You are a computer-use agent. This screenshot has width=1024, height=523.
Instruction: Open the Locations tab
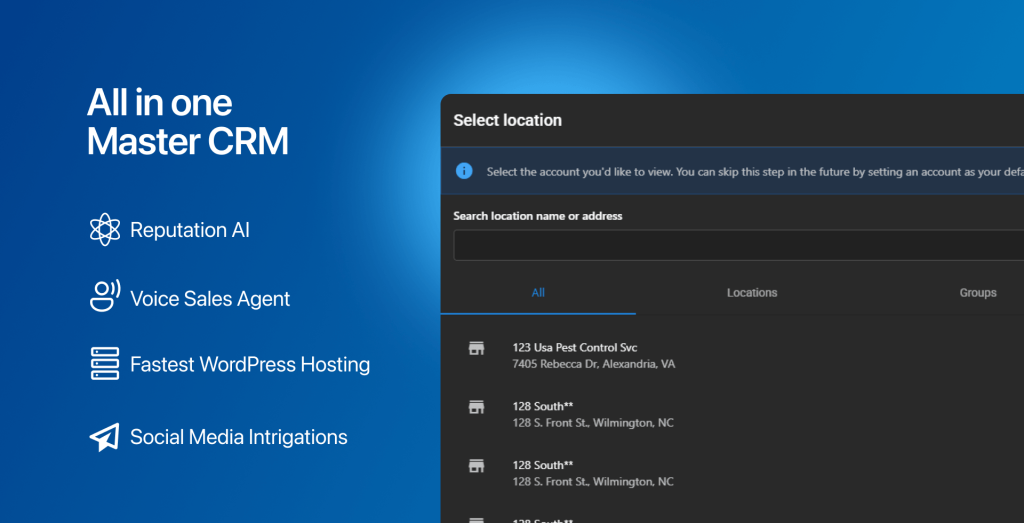[x=752, y=293]
